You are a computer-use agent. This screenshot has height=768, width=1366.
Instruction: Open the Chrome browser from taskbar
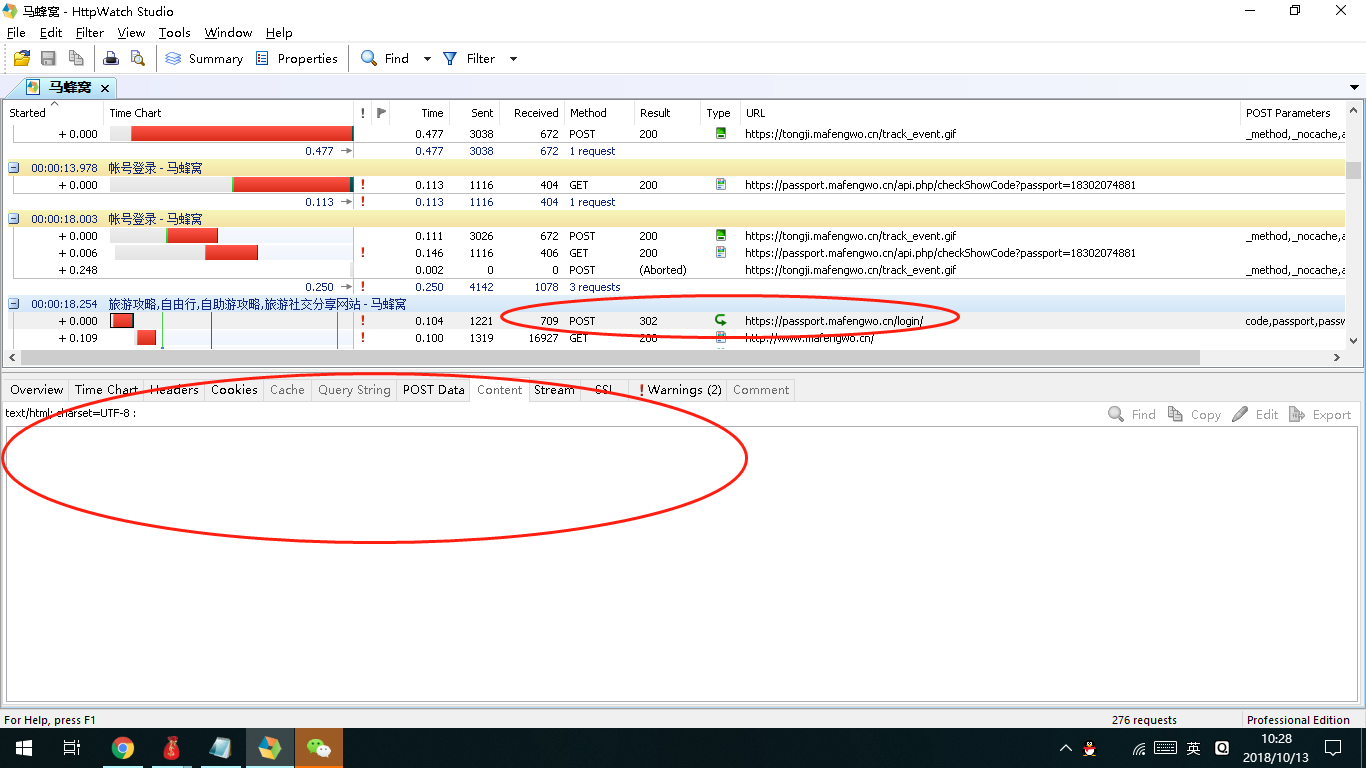pos(123,748)
